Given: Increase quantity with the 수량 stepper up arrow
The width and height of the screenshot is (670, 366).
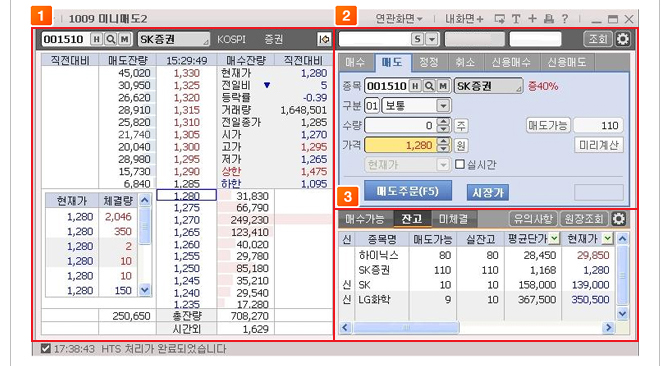Looking at the screenshot, I should pyautogui.click(x=444, y=122).
